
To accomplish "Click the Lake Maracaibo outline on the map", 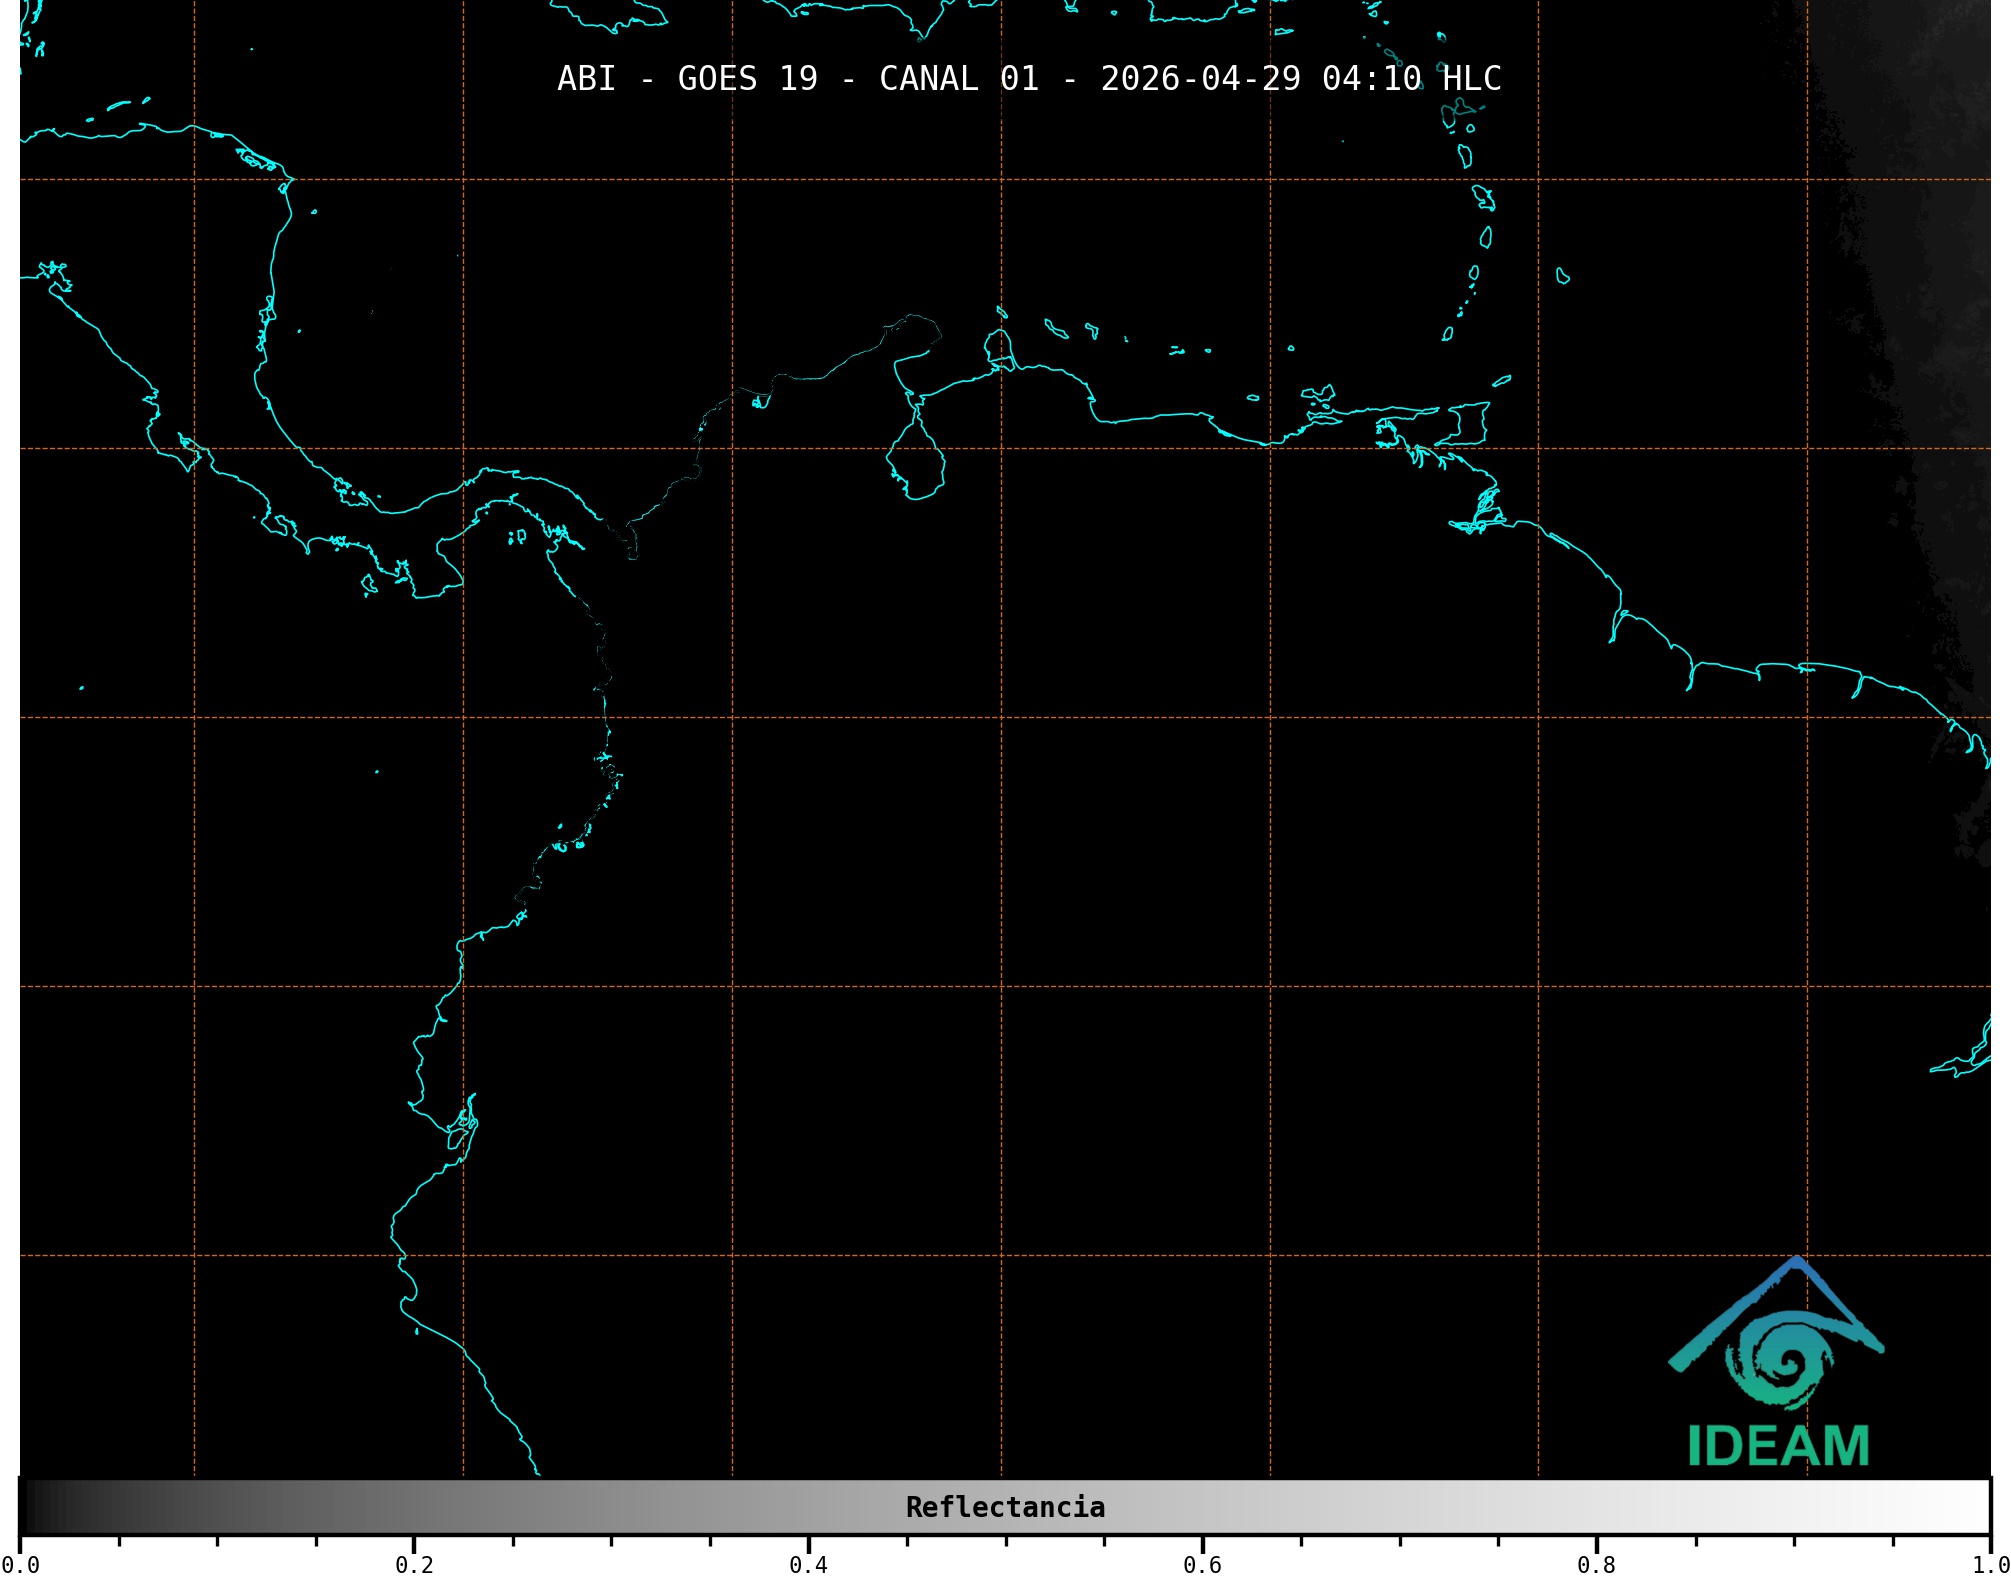I will [915, 462].
